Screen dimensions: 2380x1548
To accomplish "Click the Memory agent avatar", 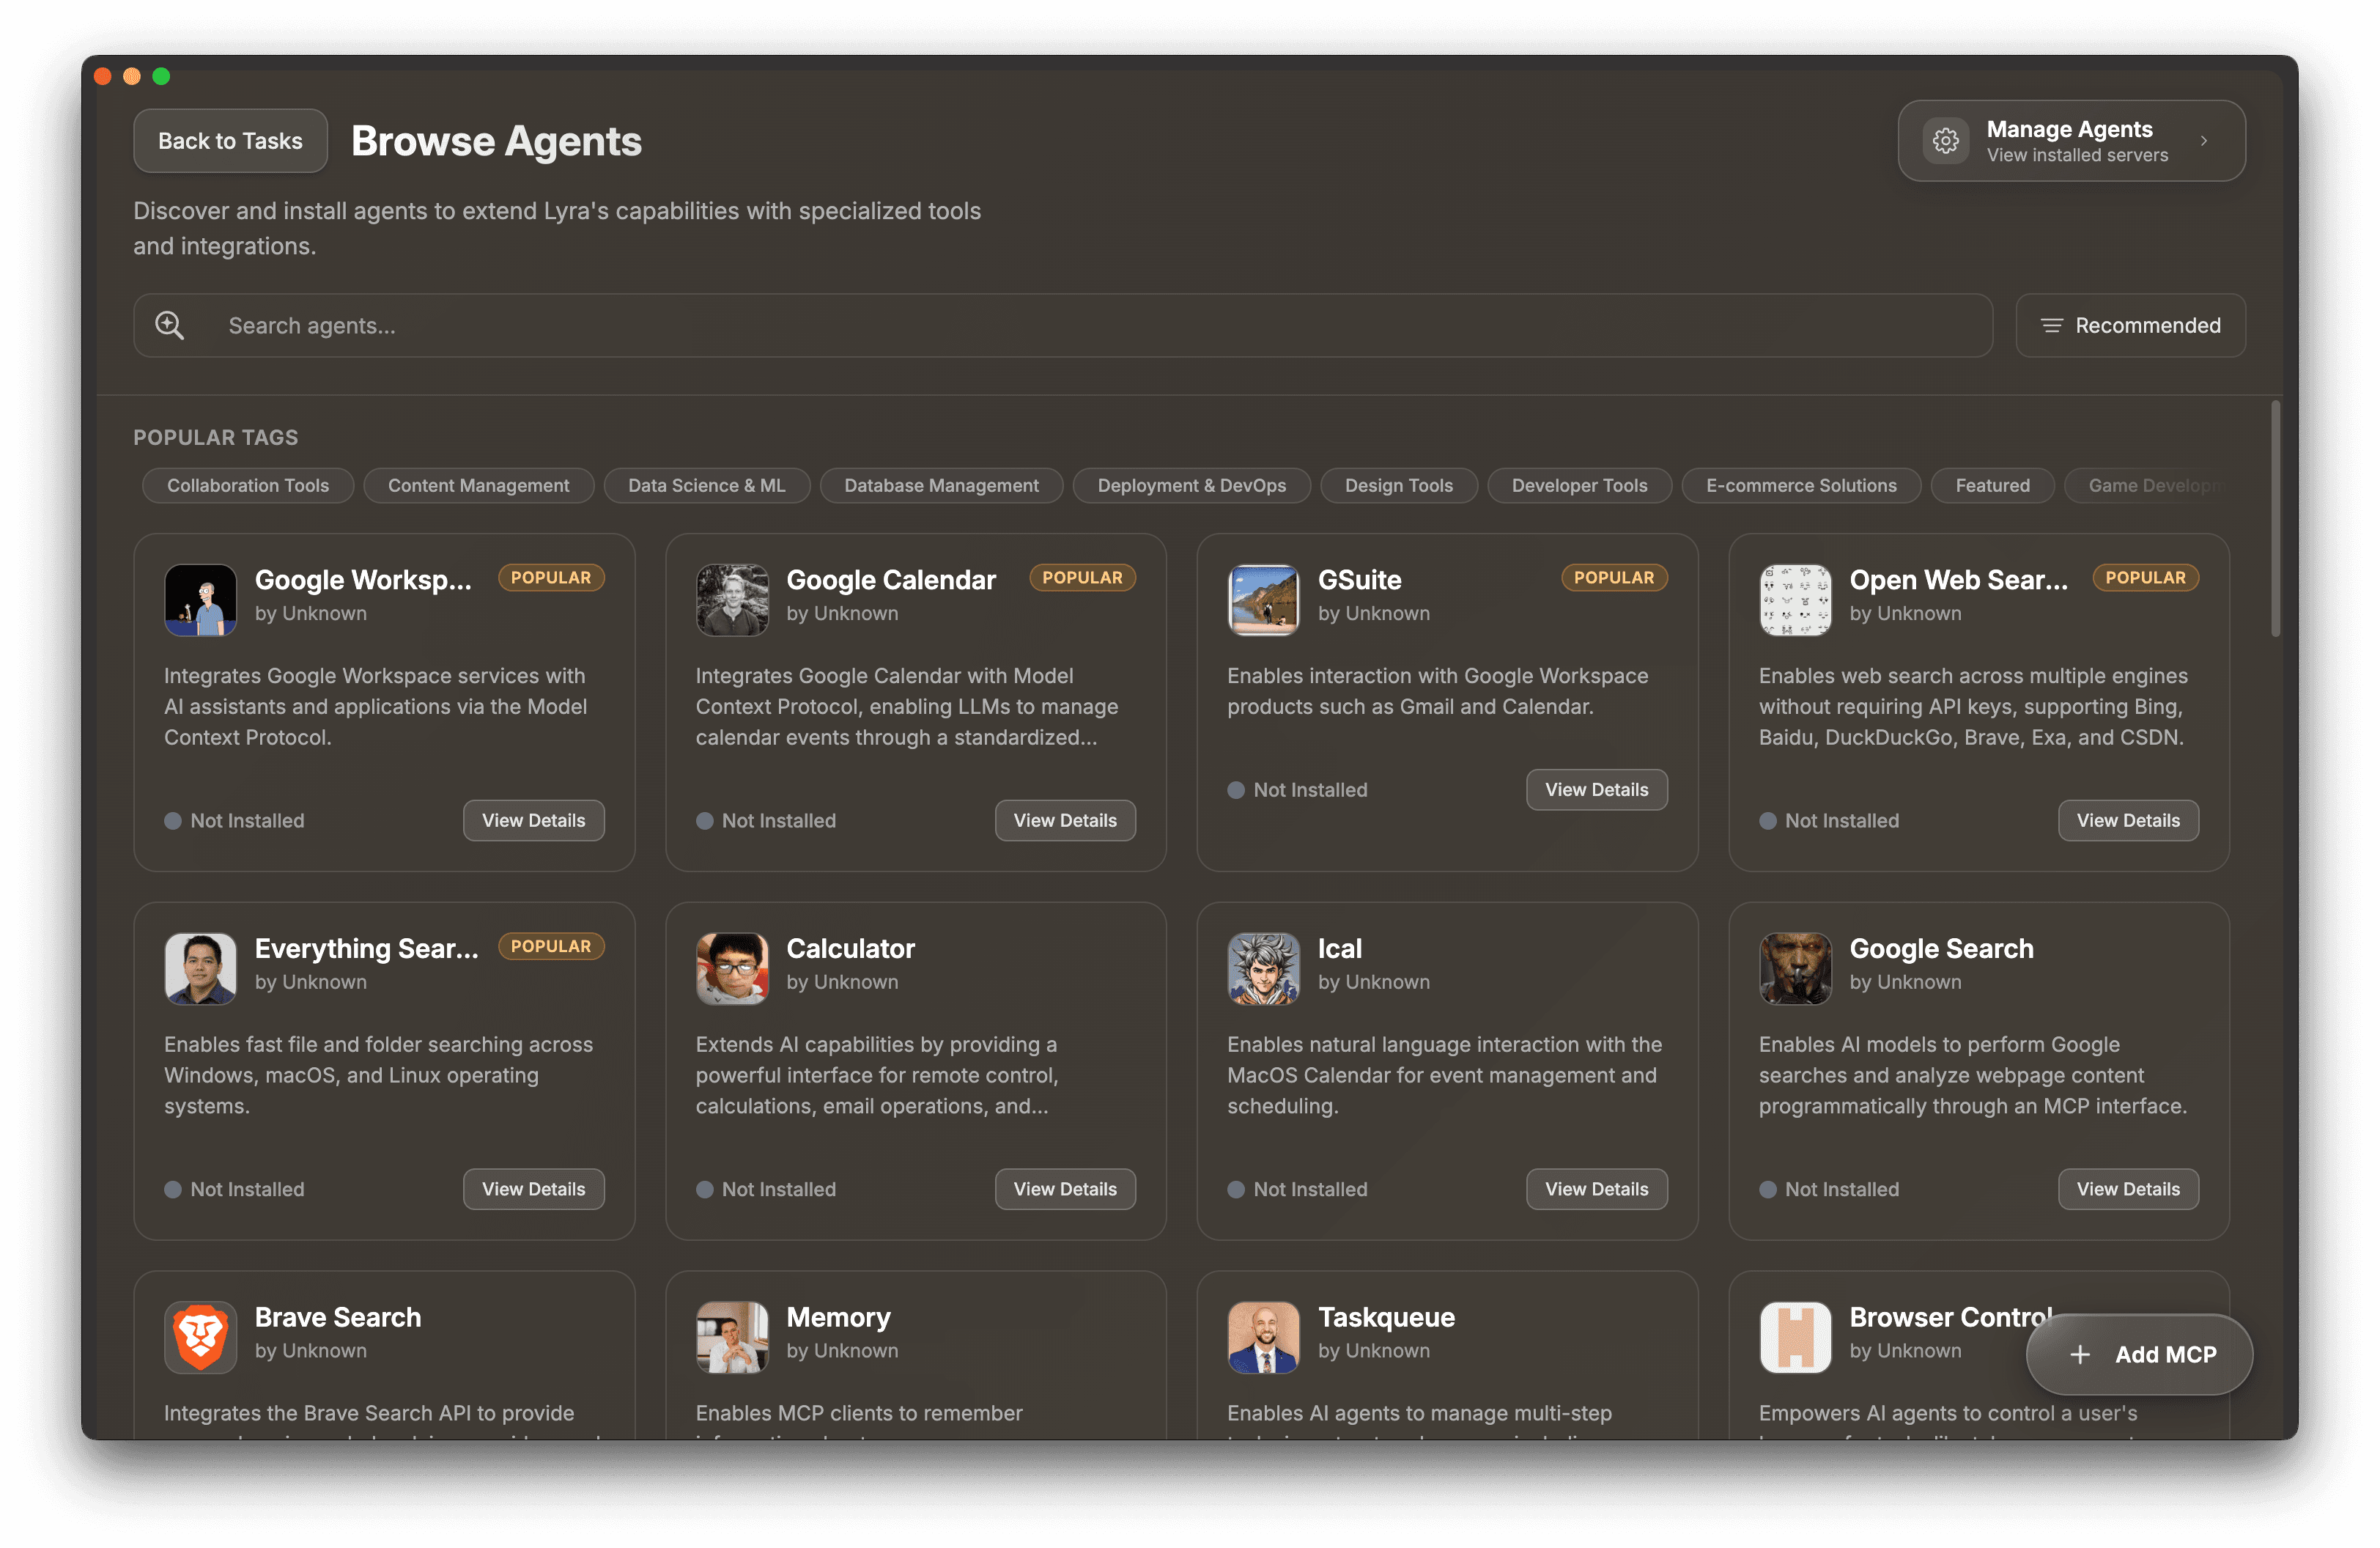I will pyautogui.click(x=732, y=1336).
